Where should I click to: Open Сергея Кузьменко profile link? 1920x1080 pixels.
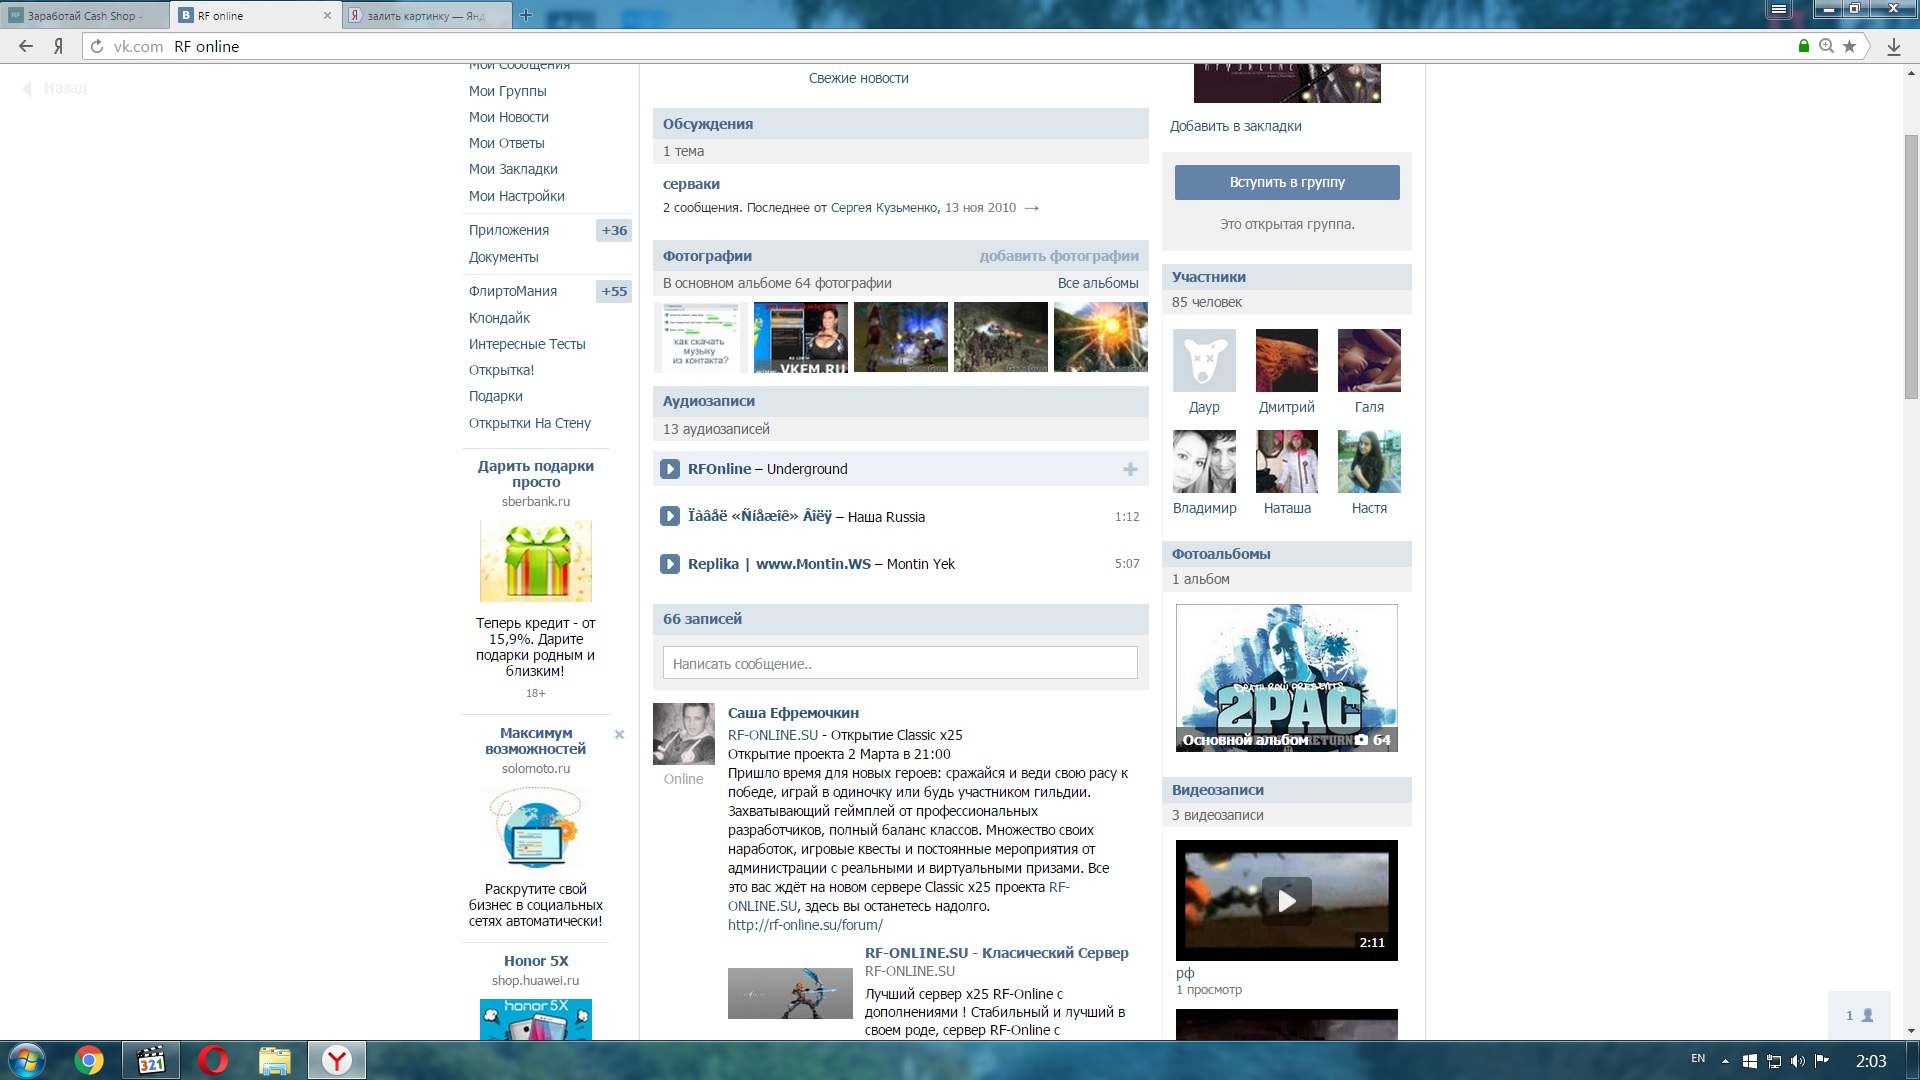pos(884,208)
